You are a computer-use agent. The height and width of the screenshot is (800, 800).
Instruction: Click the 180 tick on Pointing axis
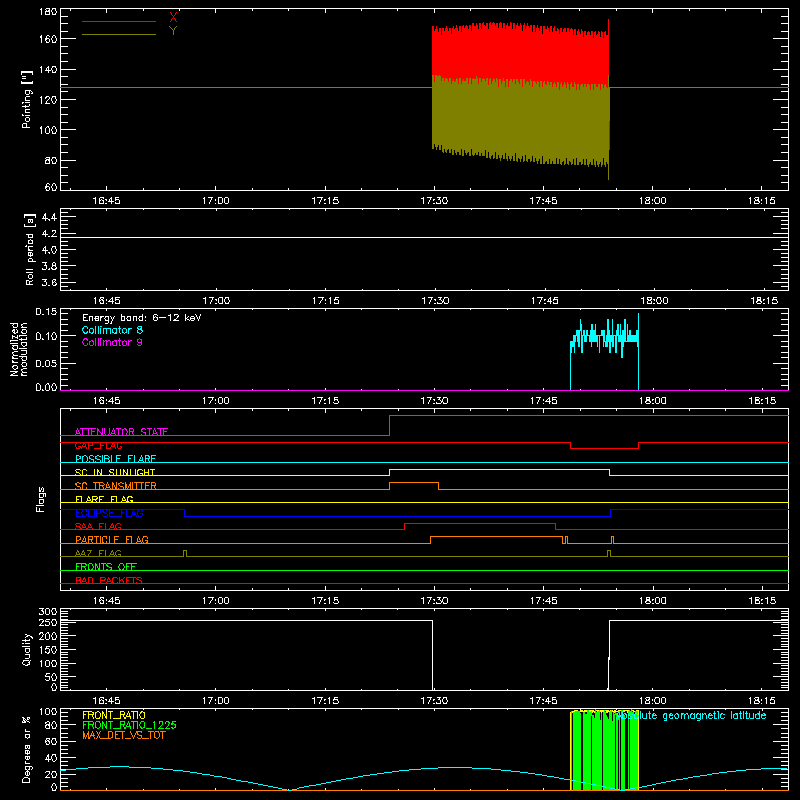coord(48,12)
